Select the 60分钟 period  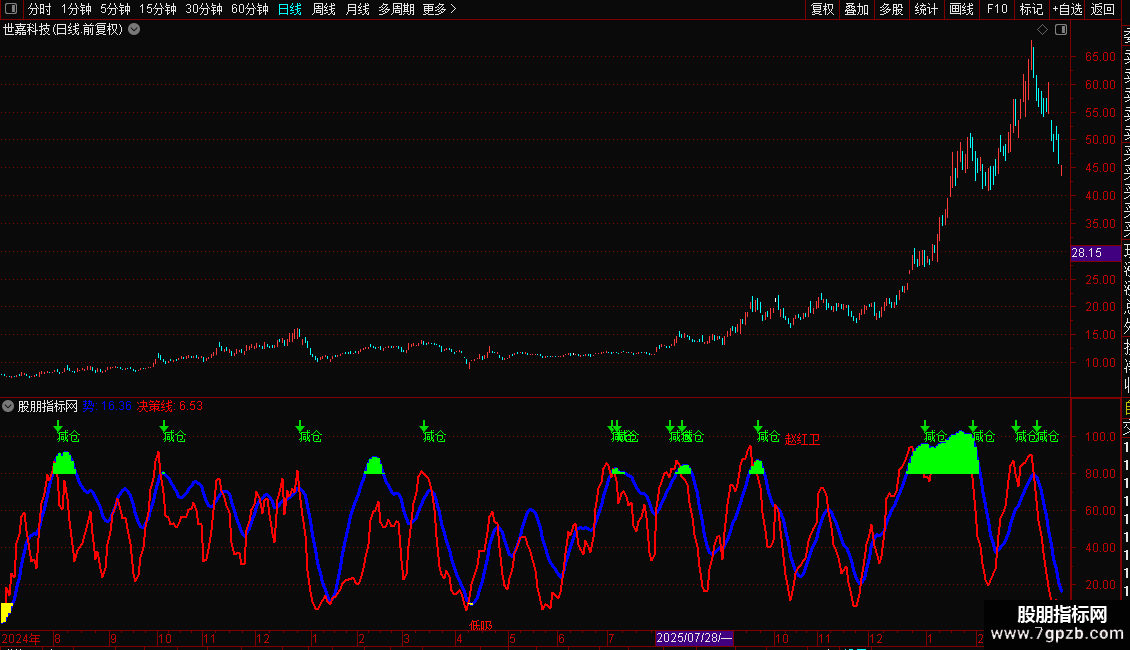click(x=250, y=10)
